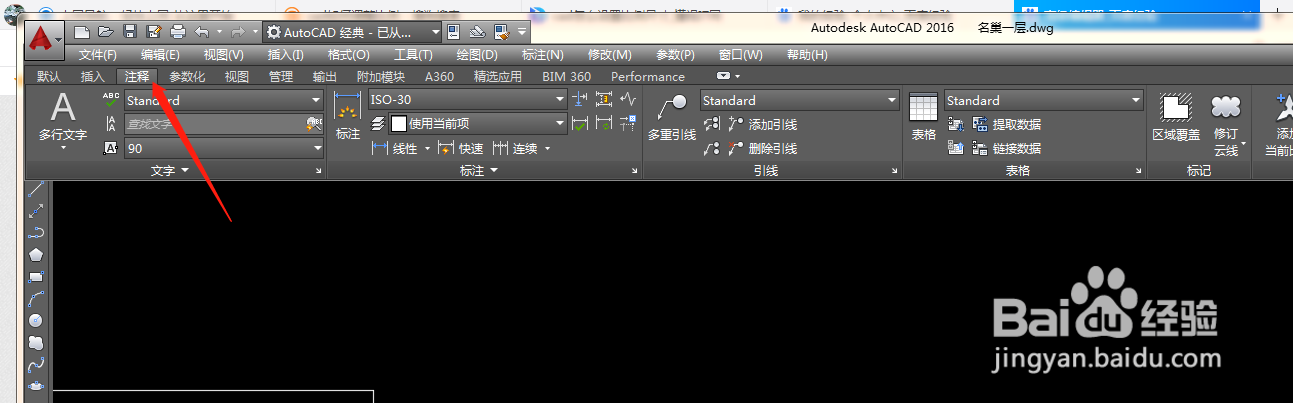Click the multileader collect icon
This screenshot has width=1293, height=403.
click(x=712, y=148)
